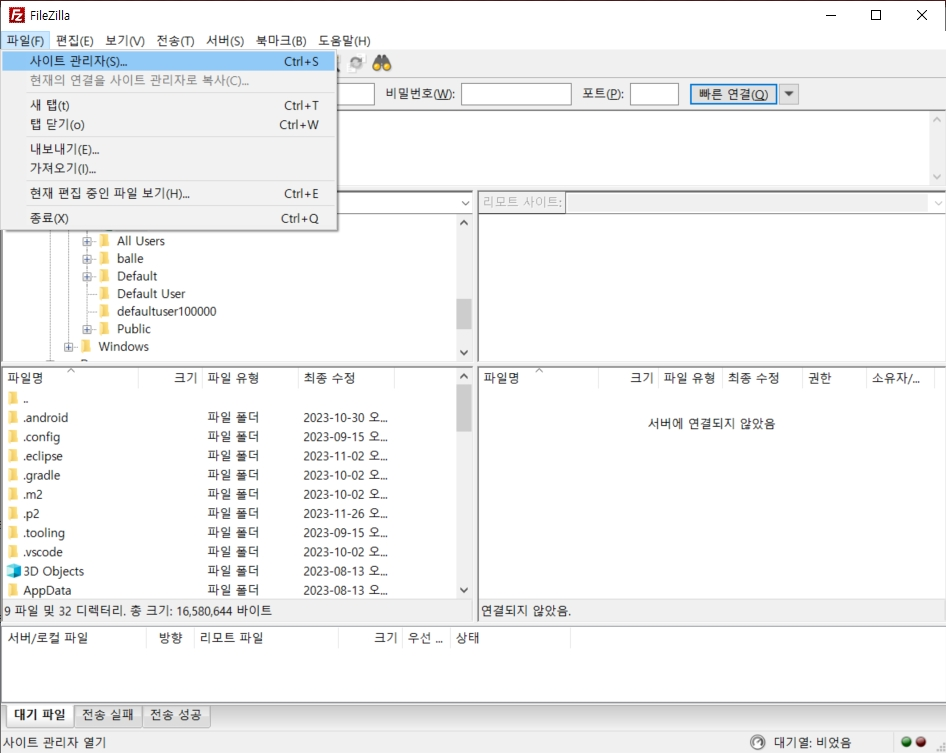Open the 전송(T) menu
This screenshot has height=753, width=946.
[176, 40]
